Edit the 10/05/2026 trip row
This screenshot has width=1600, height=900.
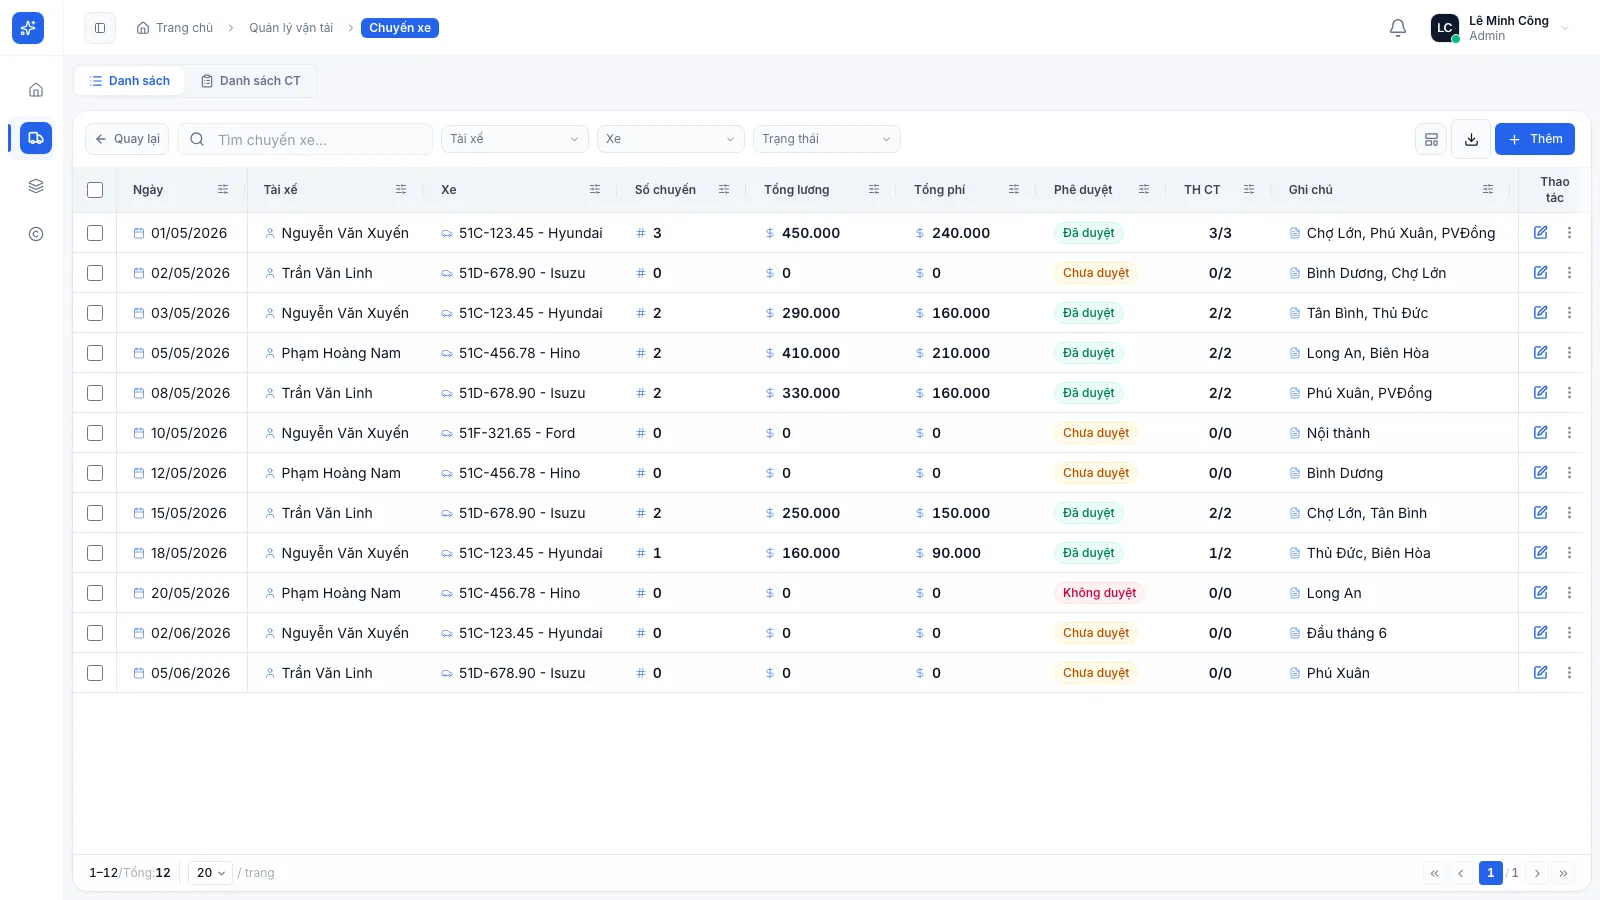pyautogui.click(x=1541, y=433)
